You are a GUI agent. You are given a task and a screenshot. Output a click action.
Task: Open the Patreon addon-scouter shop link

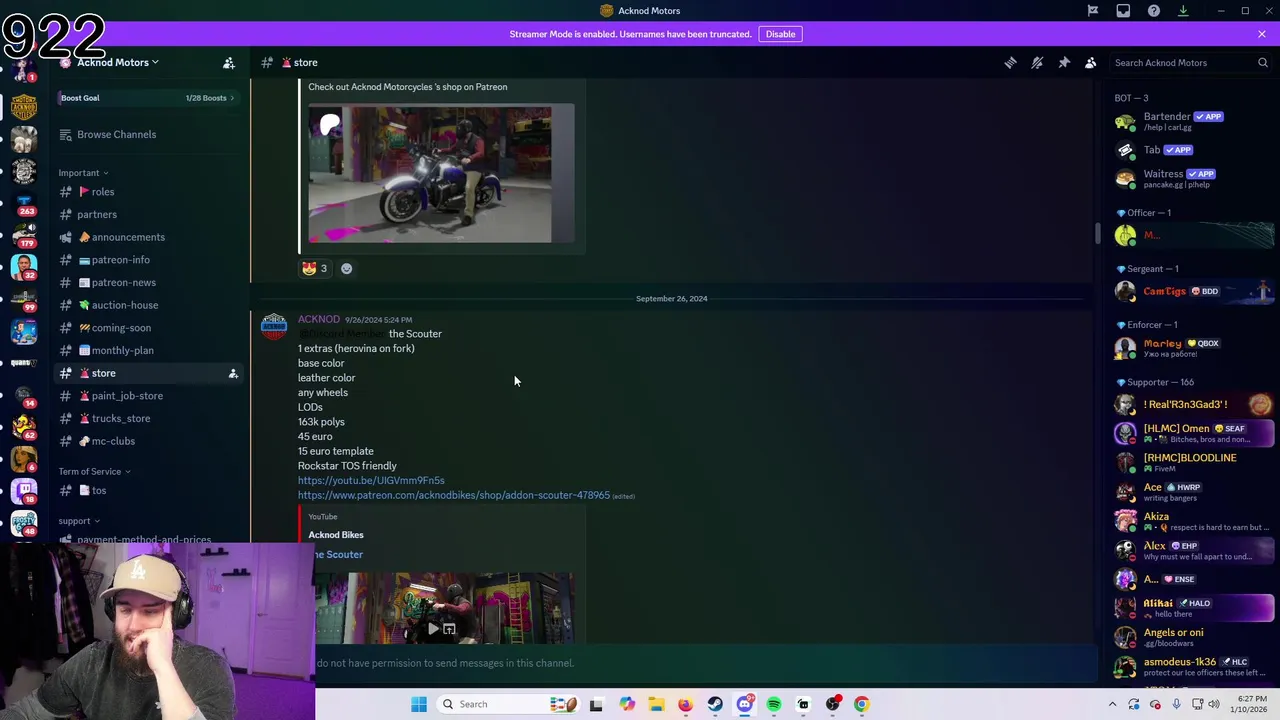[x=453, y=495]
